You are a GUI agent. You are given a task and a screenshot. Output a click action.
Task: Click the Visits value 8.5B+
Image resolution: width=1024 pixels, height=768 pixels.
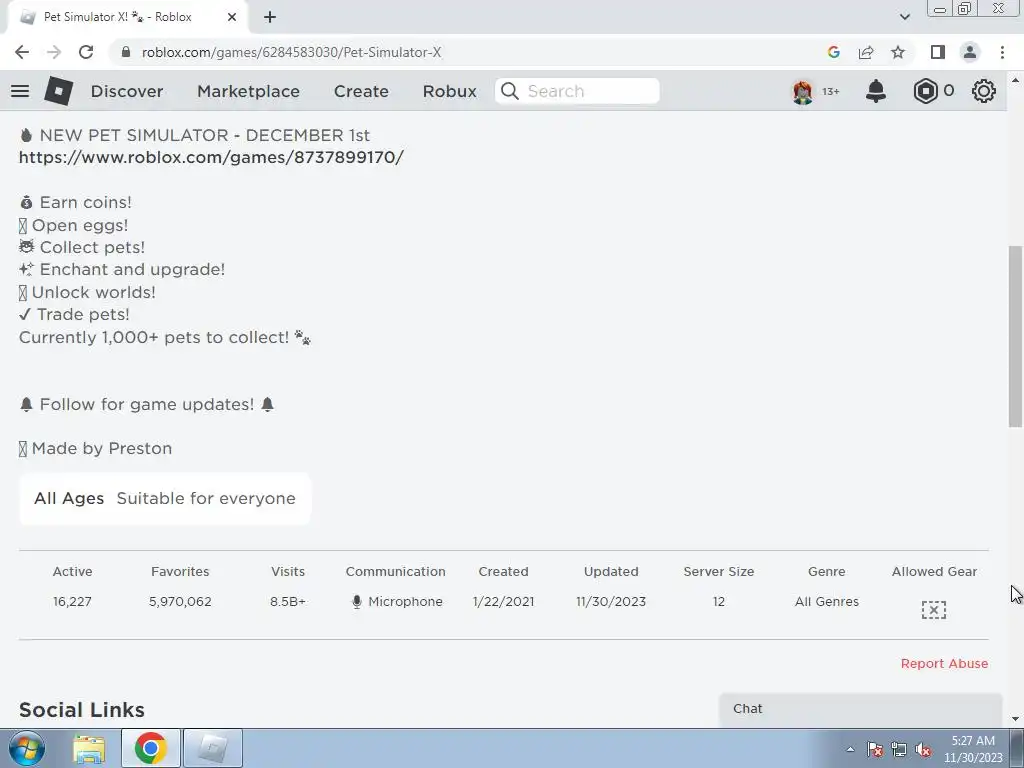(x=288, y=601)
